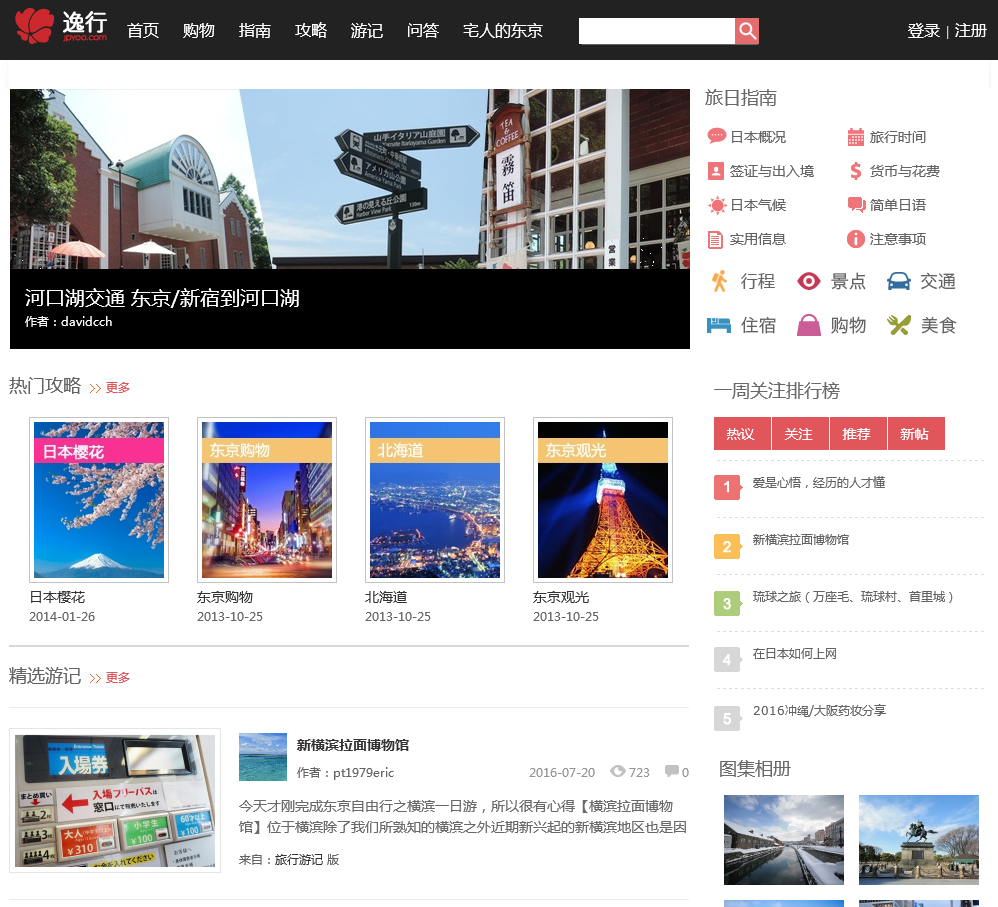998x907 pixels.
Task: Switch to the 新帖 ranking tab
Action: tap(914, 434)
